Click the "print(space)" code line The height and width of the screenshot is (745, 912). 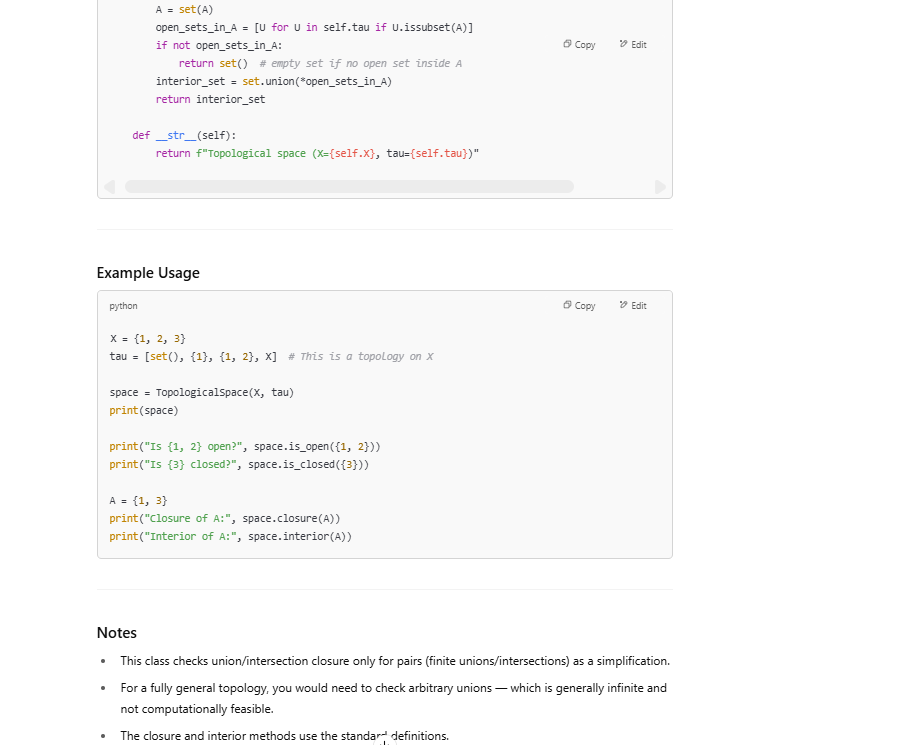point(144,411)
